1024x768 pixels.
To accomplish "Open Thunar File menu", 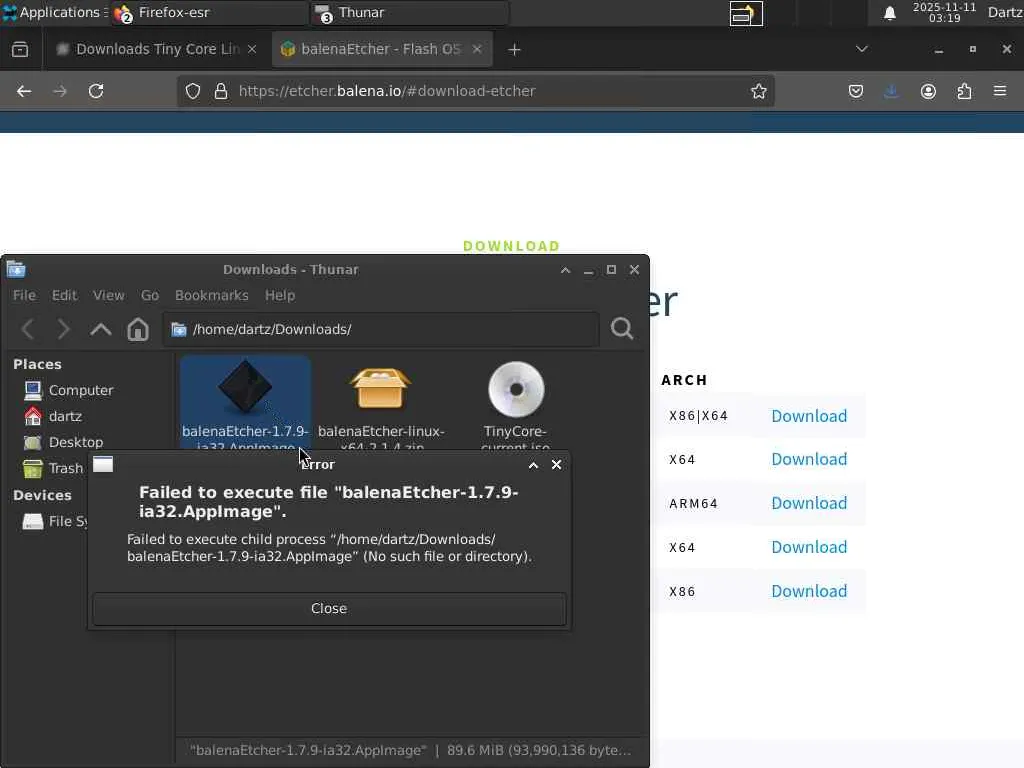I will coord(24,295).
